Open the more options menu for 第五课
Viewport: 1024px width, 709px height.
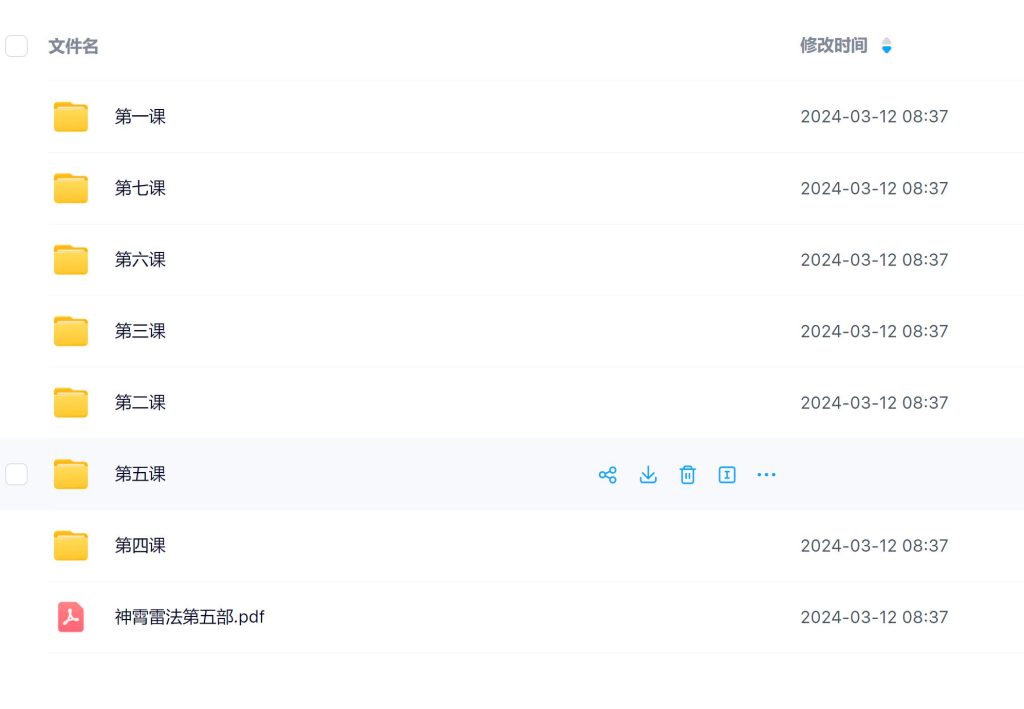click(x=766, y=474)
